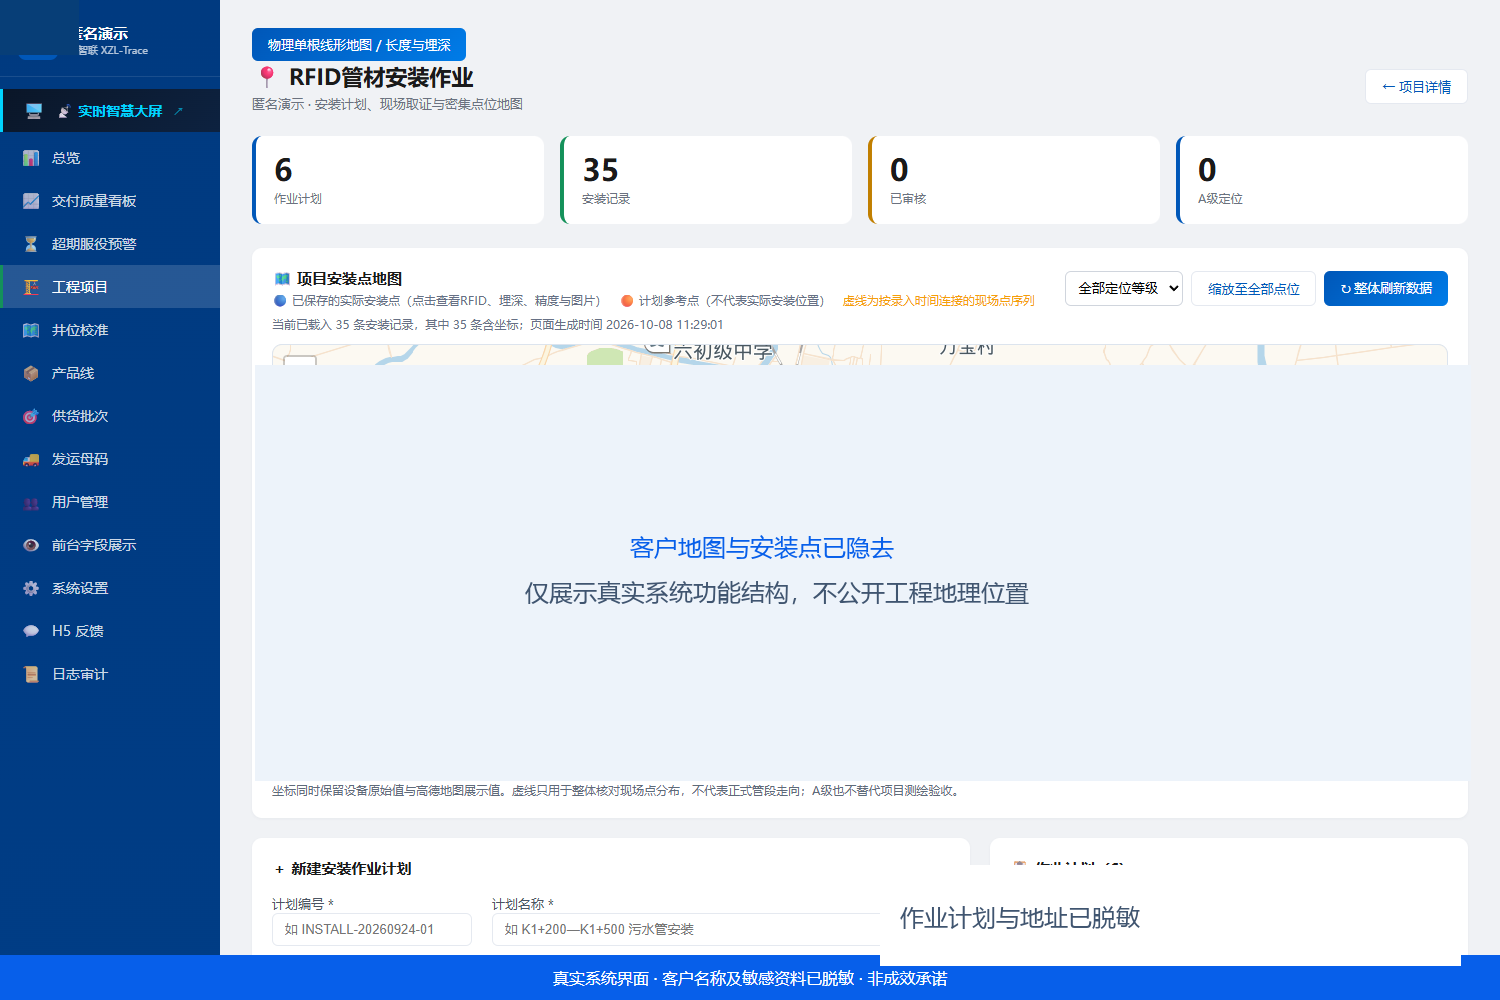Click the 安装记录 count card showing 35

click(706, 180)
